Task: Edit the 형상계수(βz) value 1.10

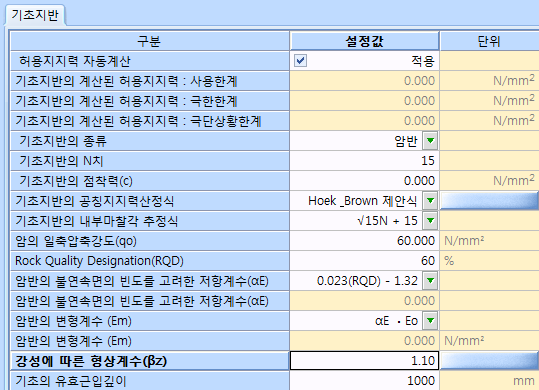Action: click(364, 360)
